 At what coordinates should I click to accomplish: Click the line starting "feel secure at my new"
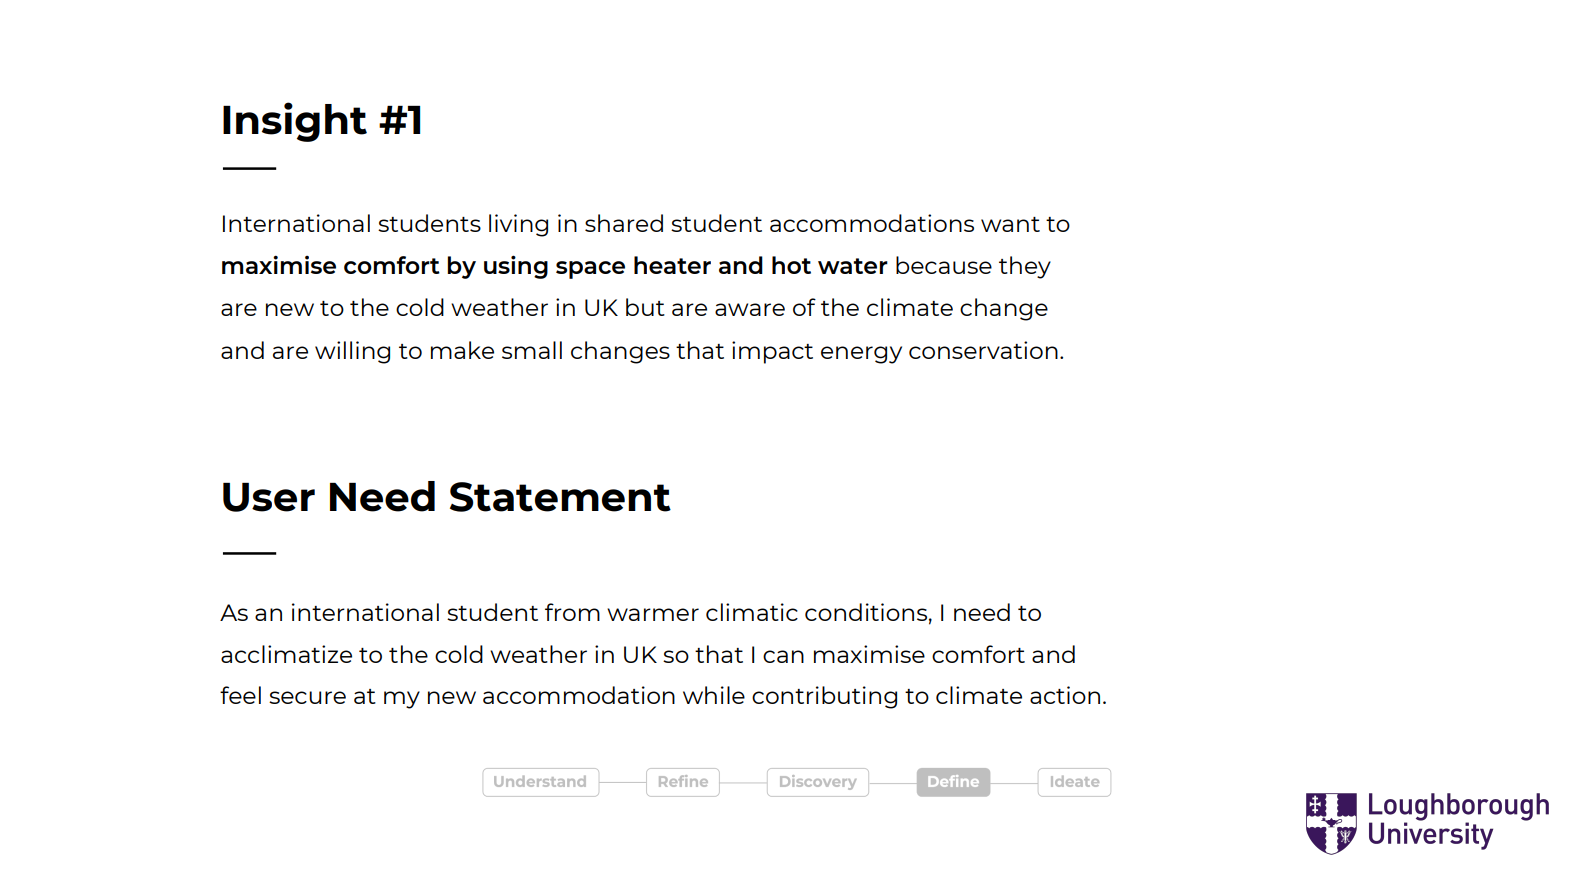pos(663,696)
